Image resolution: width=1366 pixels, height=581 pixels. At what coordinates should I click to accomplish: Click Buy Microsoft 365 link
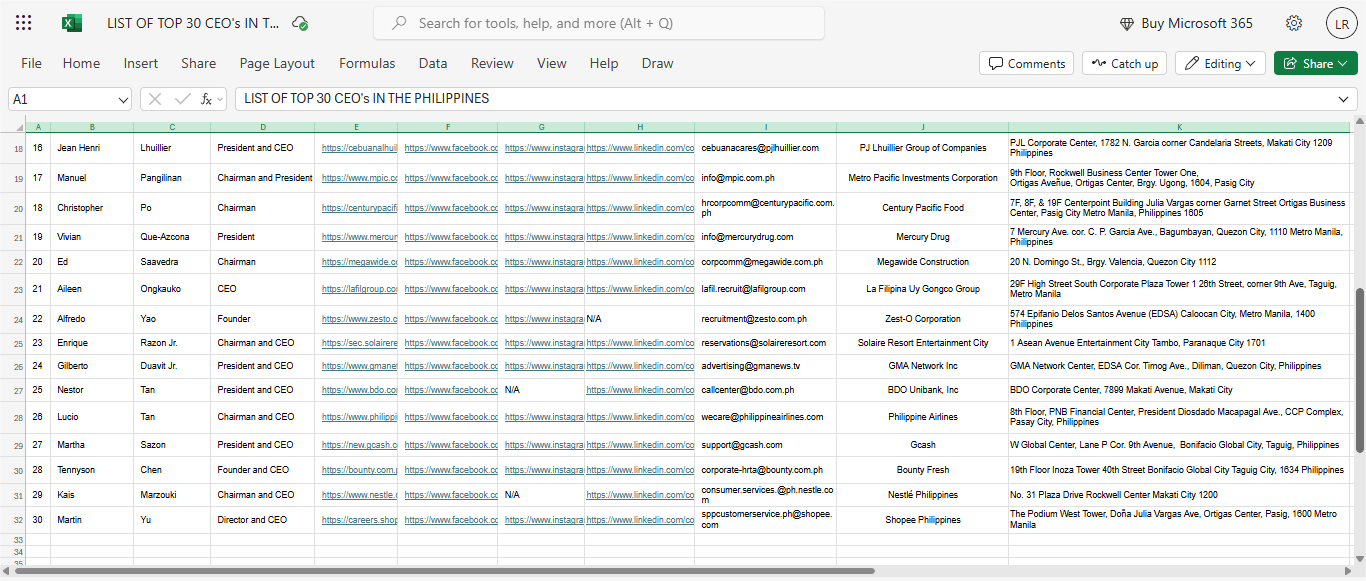click(1186, 23)
